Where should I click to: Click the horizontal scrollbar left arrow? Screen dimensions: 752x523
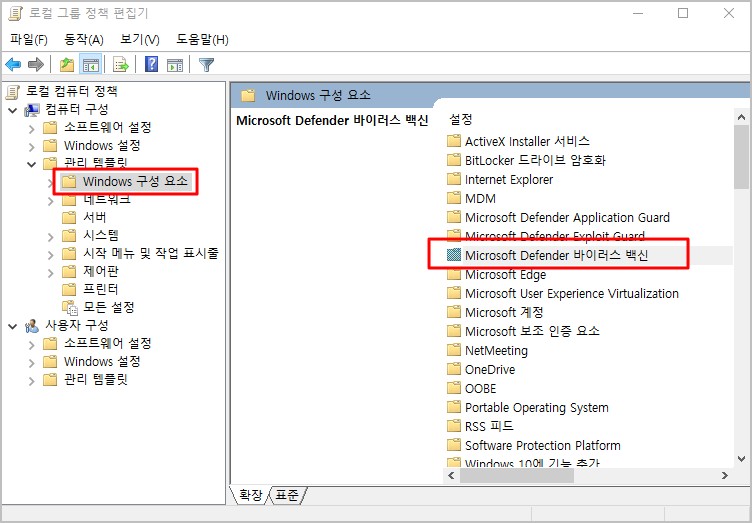(451, 476)
